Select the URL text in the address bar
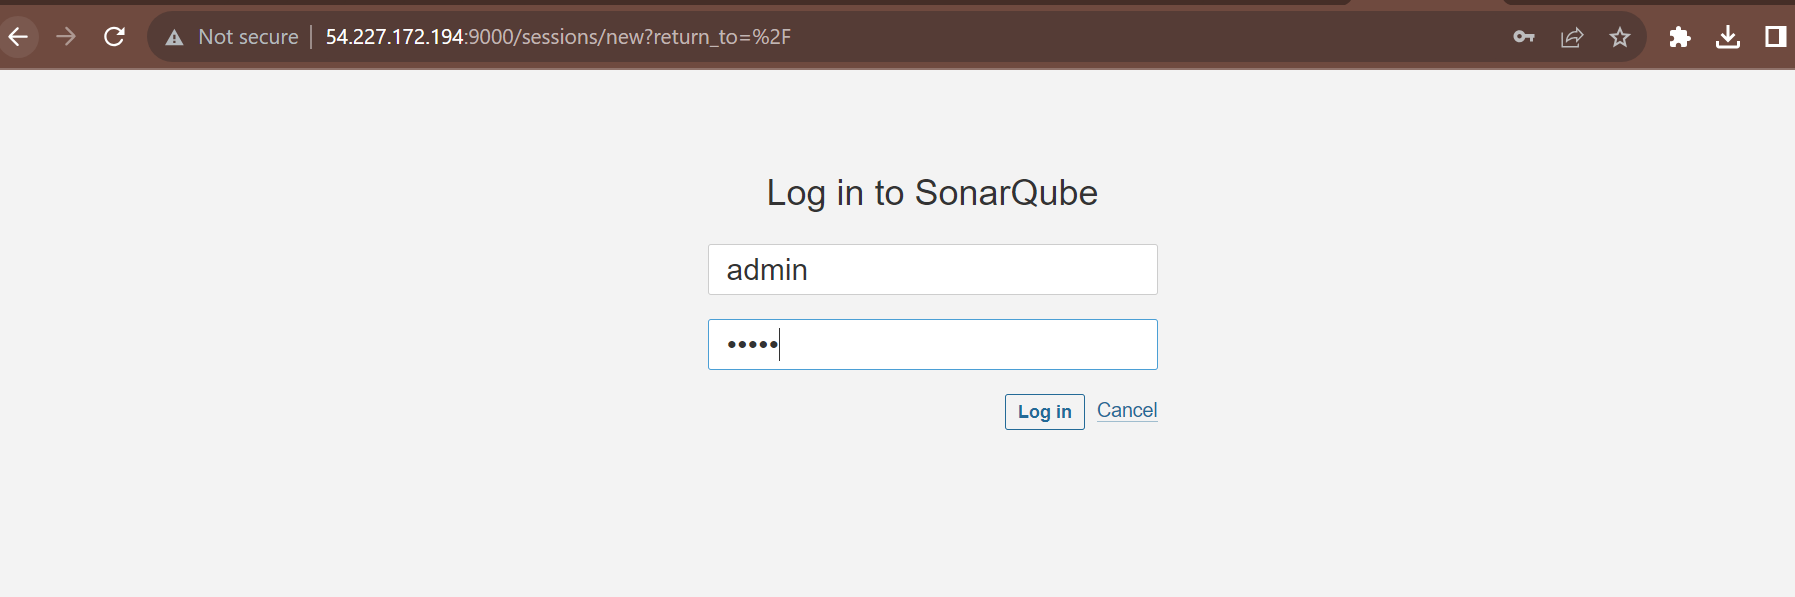This screenshot has width=1795, height=597. (558, 37)
